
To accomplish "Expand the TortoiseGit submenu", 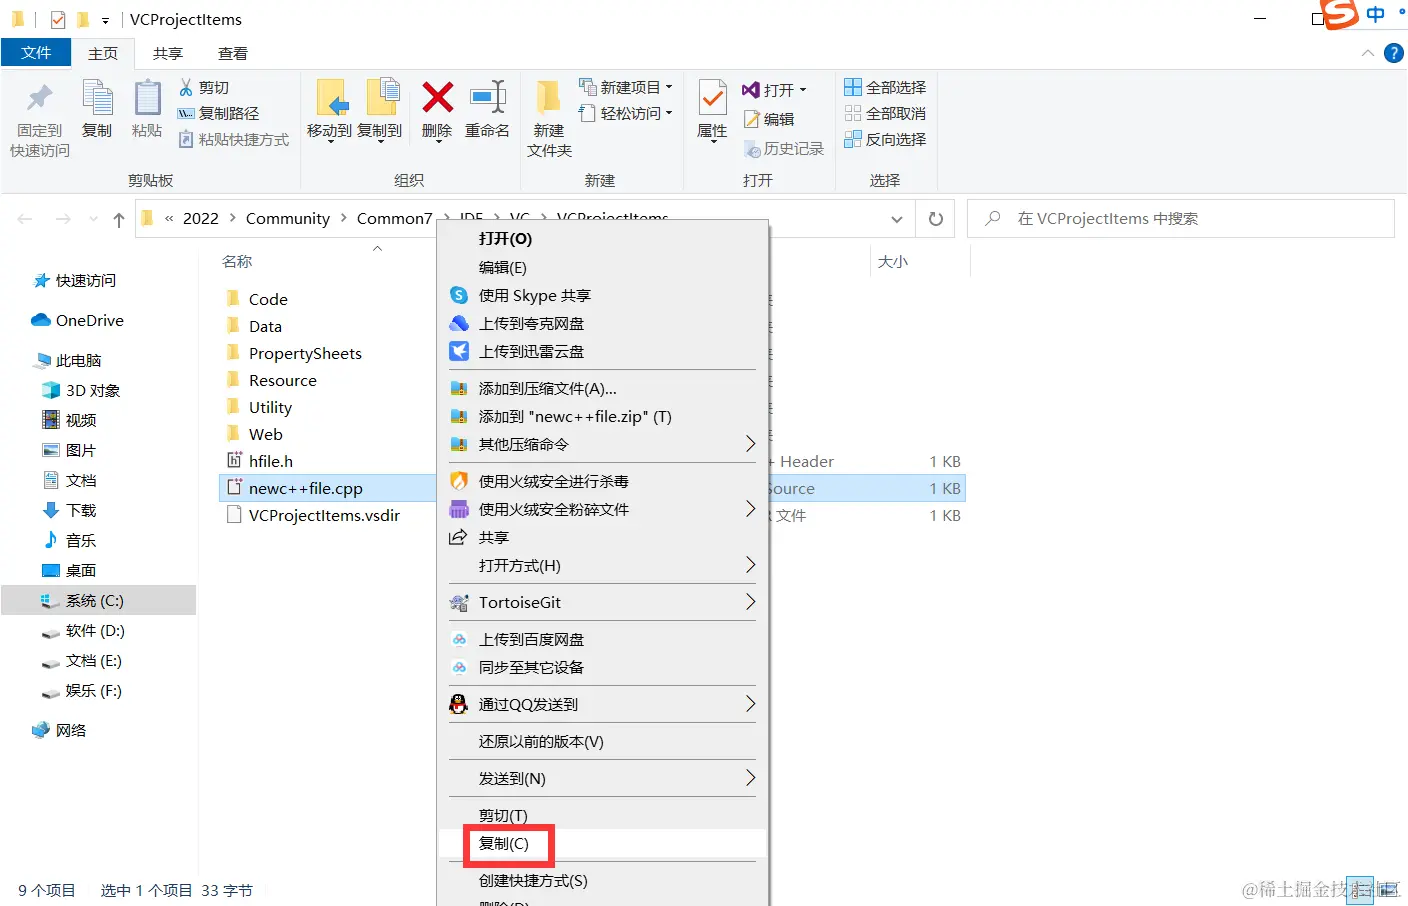I will [603, 603].
